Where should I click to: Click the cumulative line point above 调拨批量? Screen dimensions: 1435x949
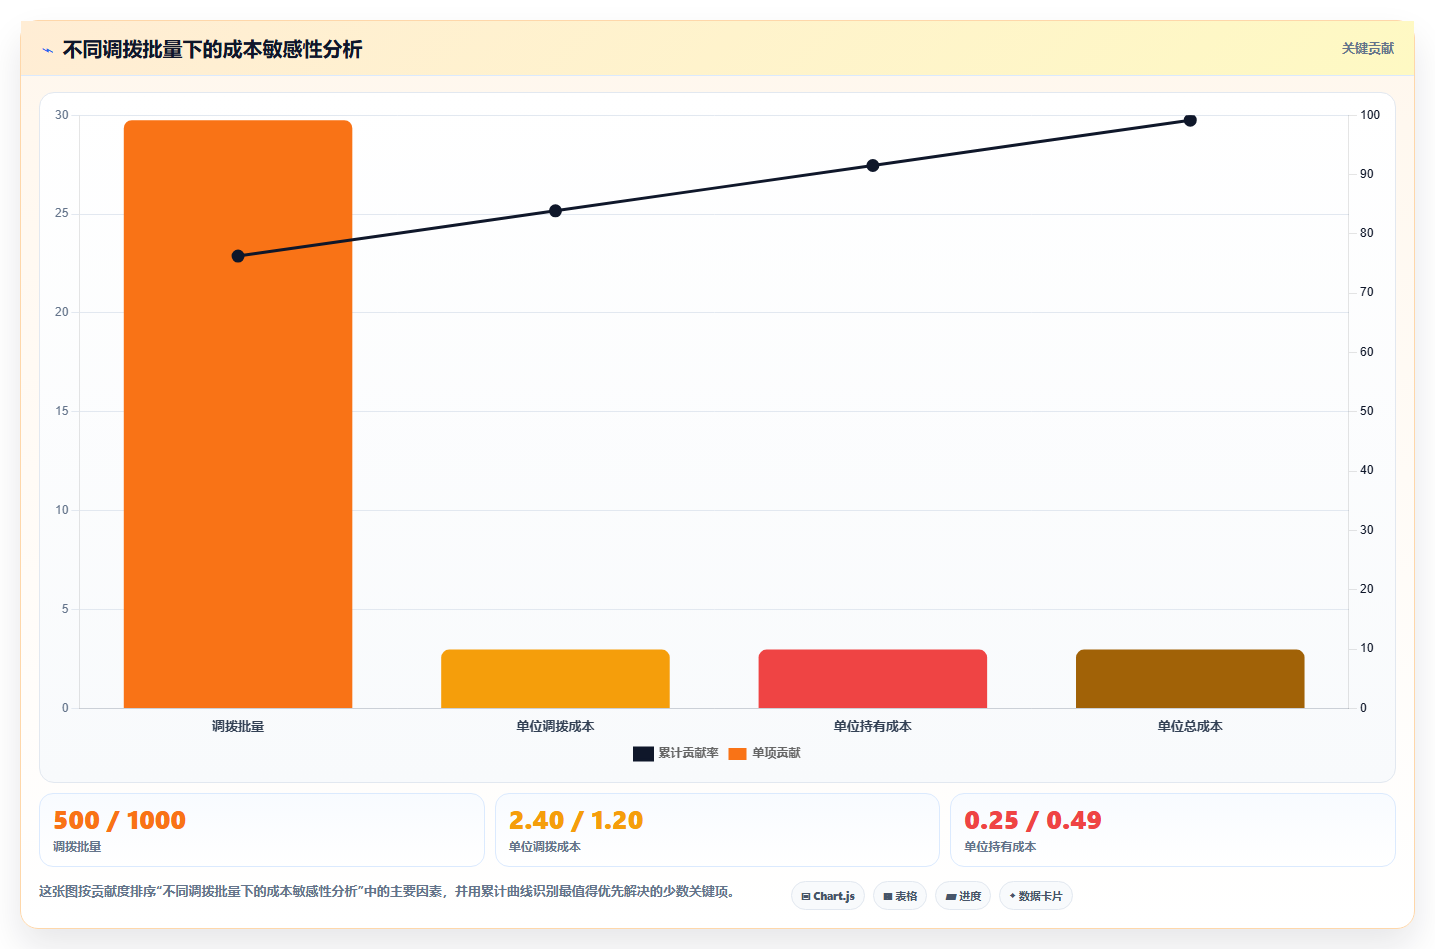[238, 256]
